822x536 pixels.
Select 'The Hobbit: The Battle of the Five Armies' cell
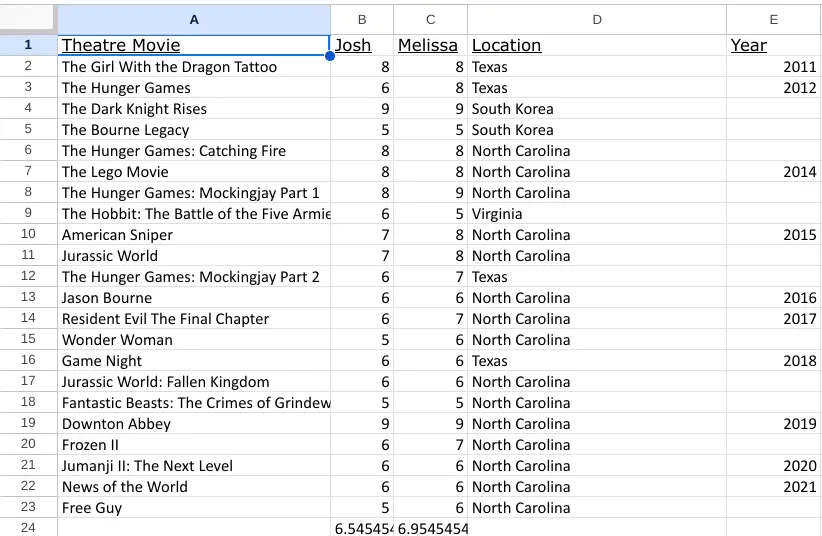[x=194, y=213]
